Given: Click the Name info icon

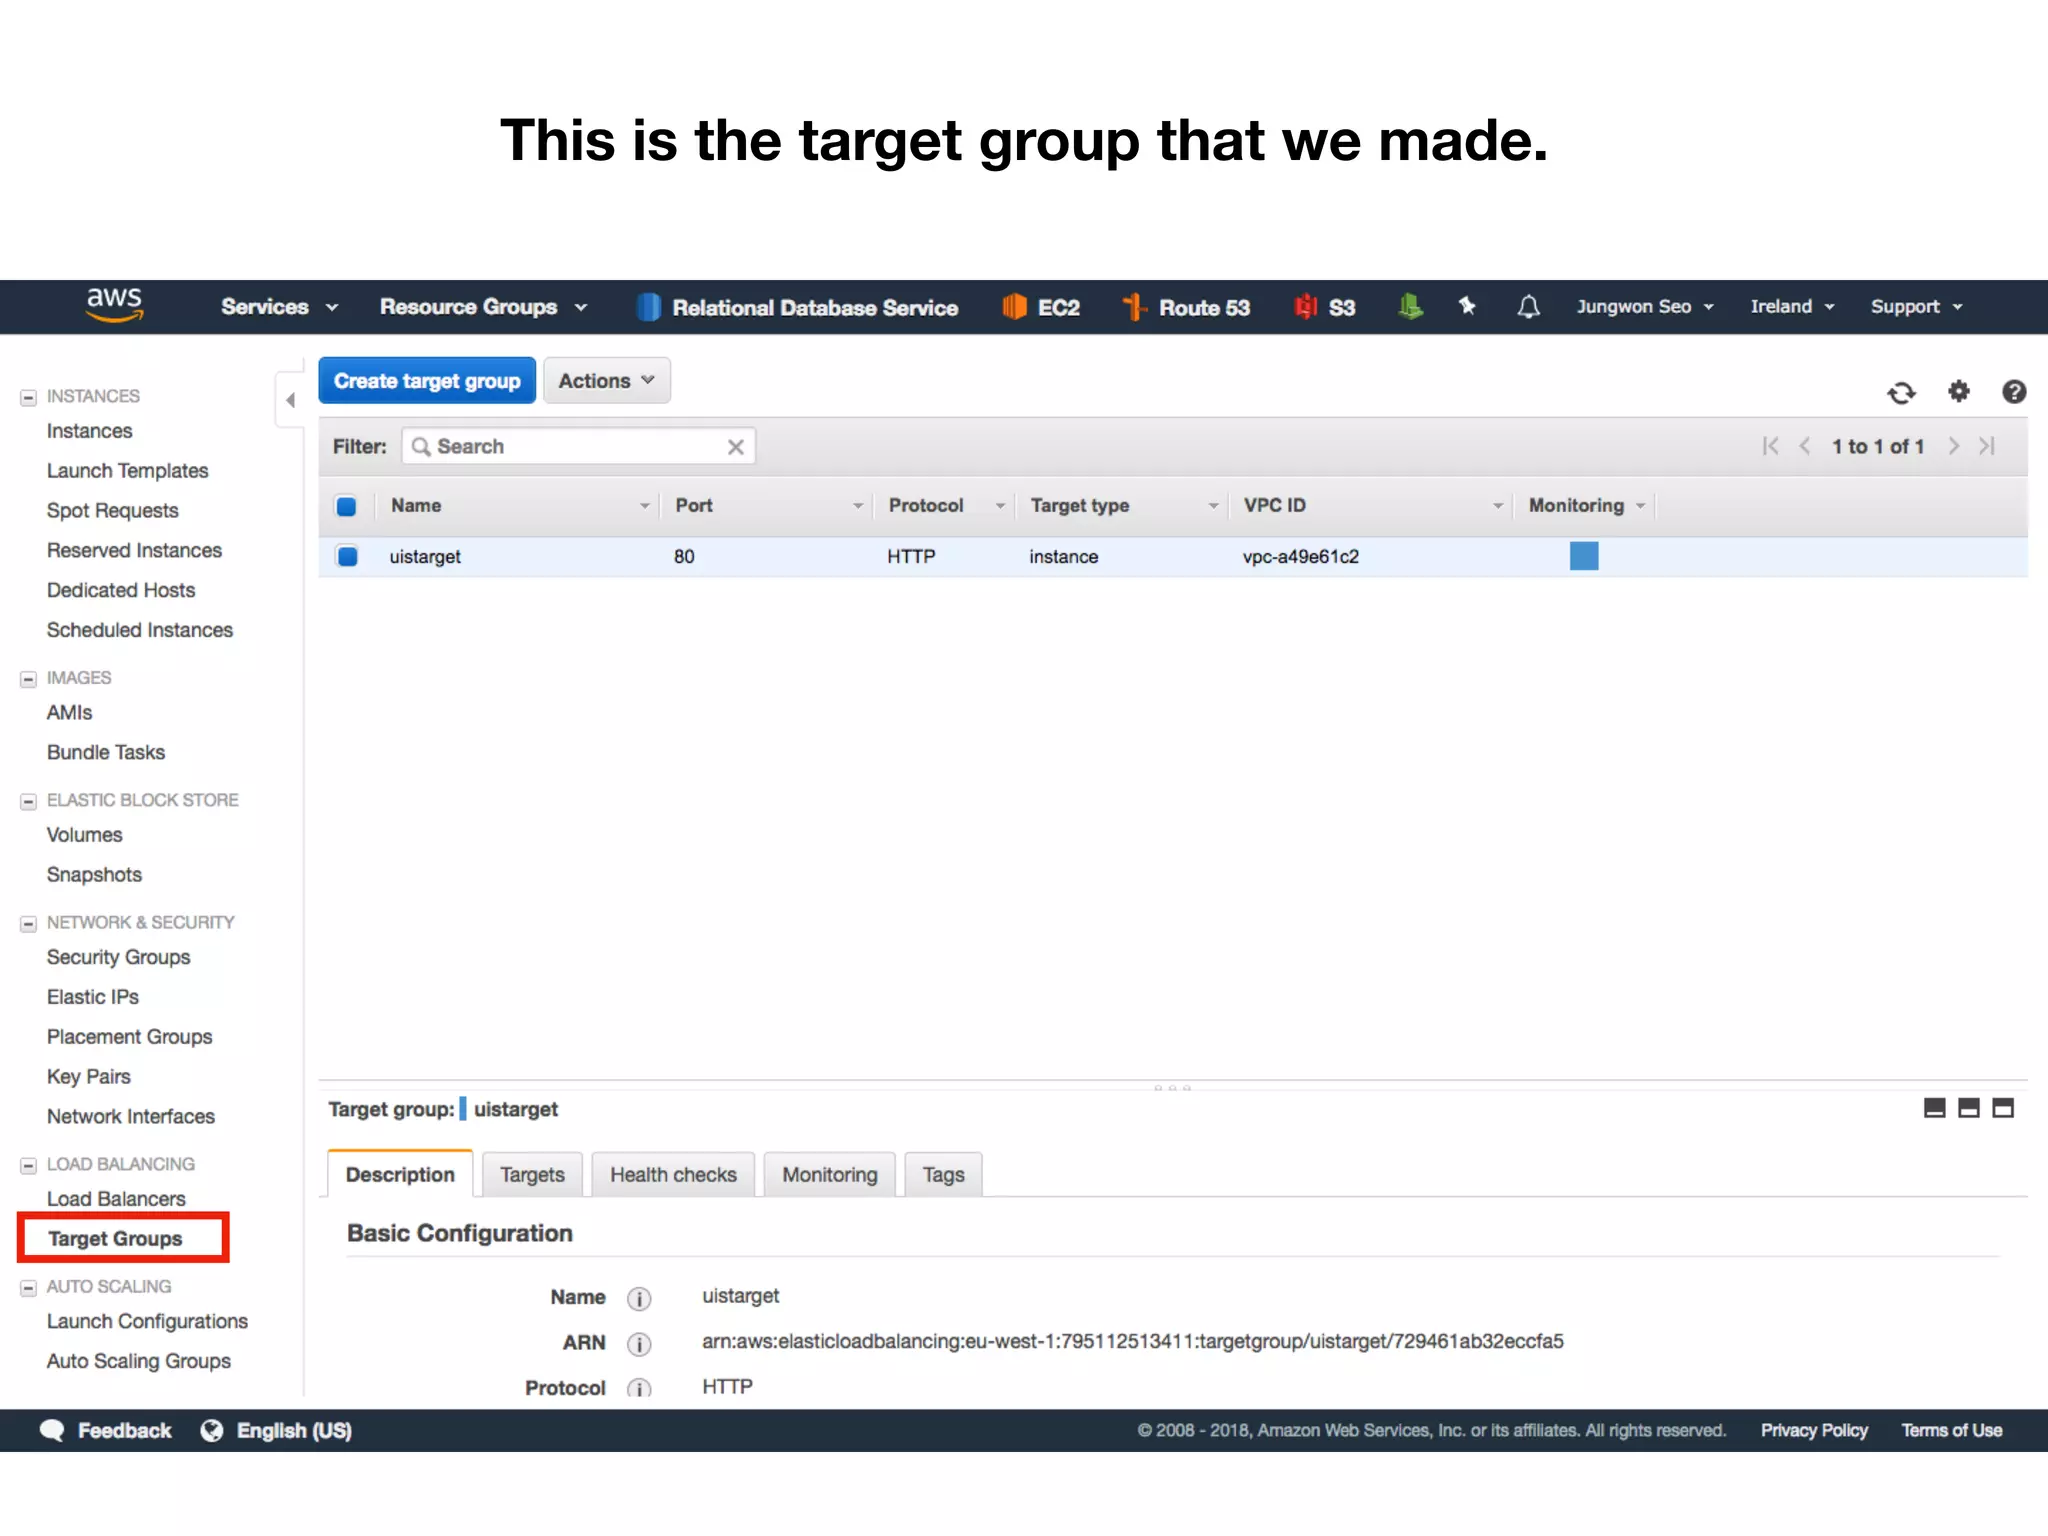Looking at the screenshot, I should [x=639, y=1298].
